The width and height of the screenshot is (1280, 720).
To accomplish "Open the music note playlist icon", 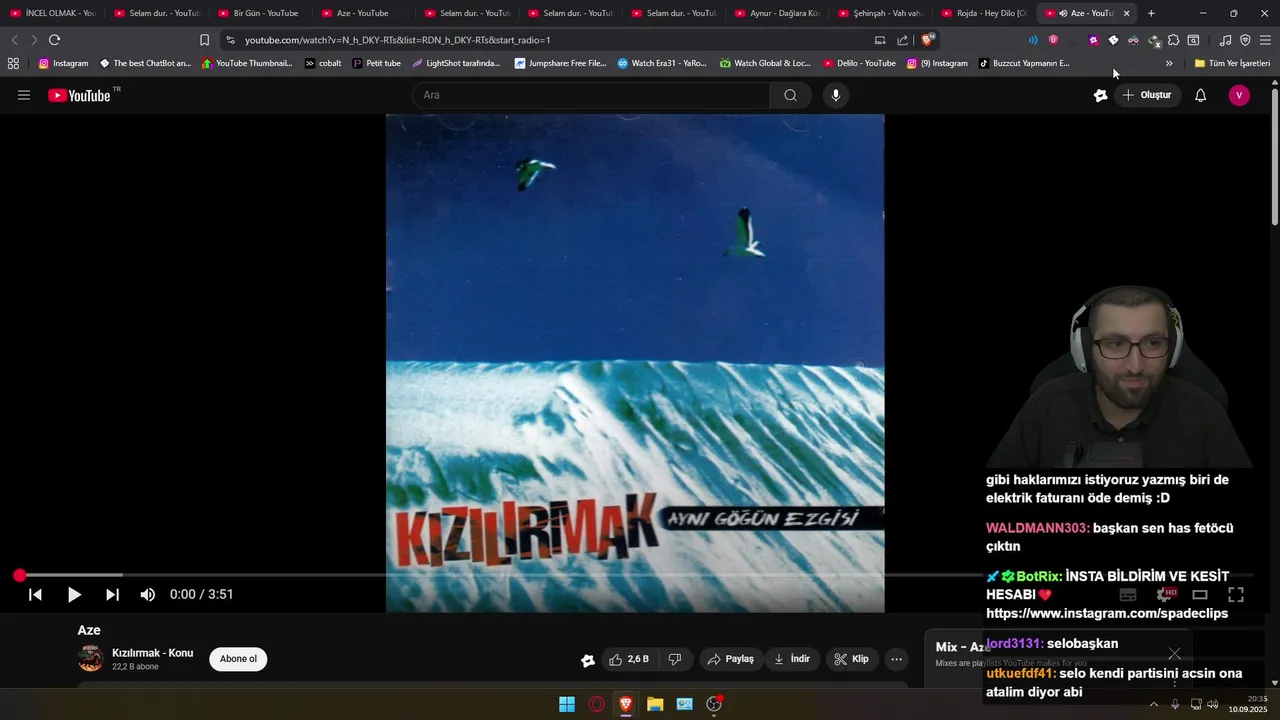I will click(1225, 40).
